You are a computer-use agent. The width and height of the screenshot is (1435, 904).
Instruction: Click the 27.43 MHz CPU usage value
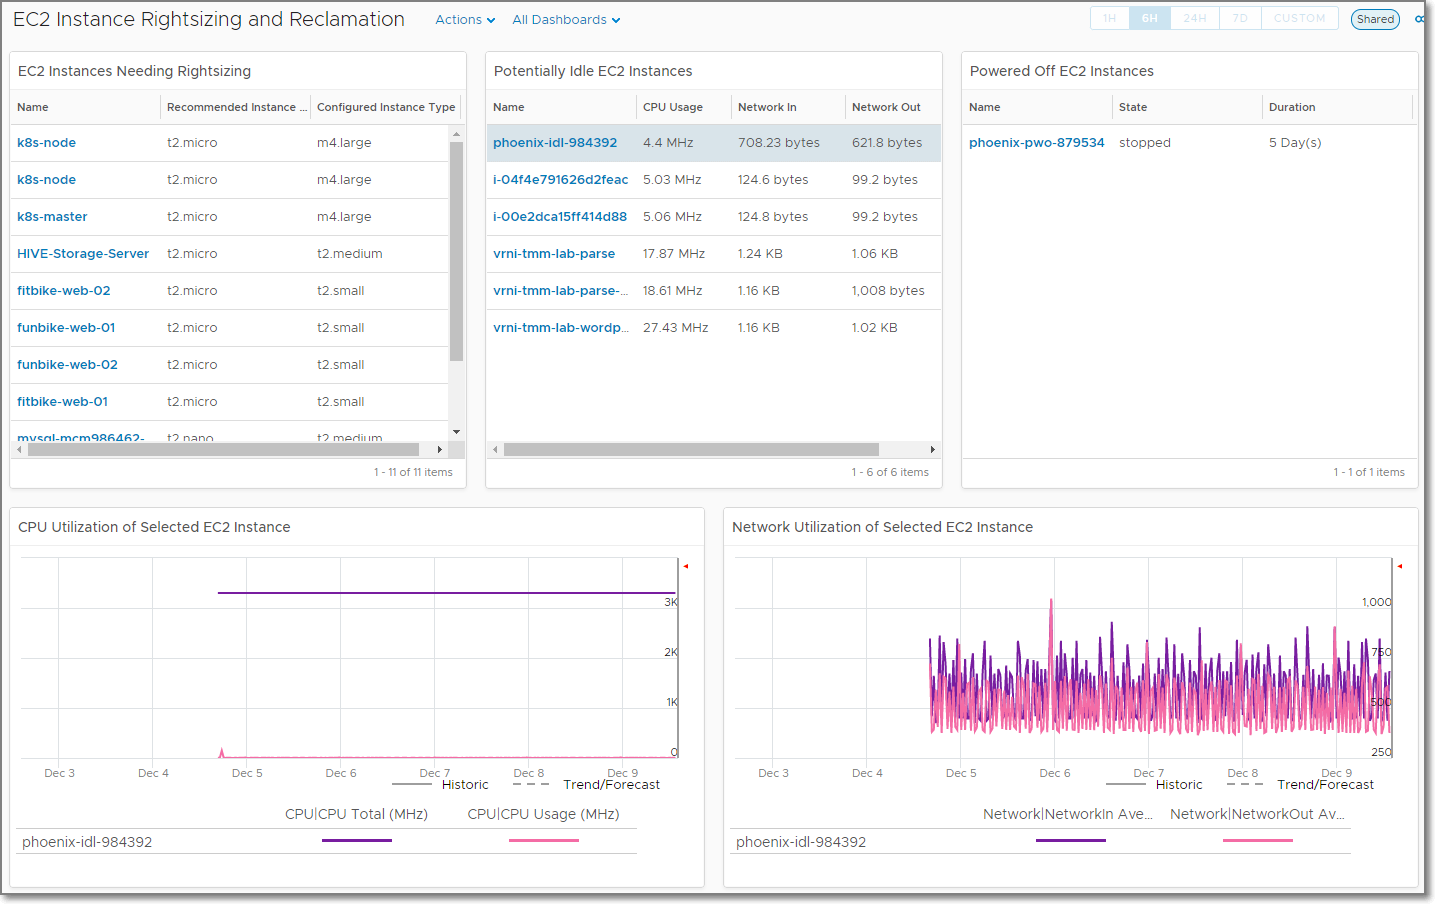click(x=675, y=328)
